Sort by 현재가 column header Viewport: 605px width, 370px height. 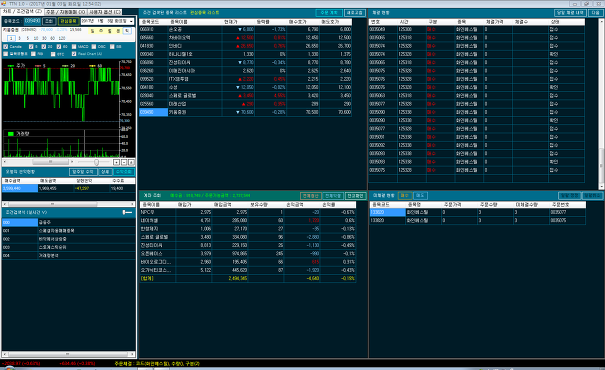point(238,22)
